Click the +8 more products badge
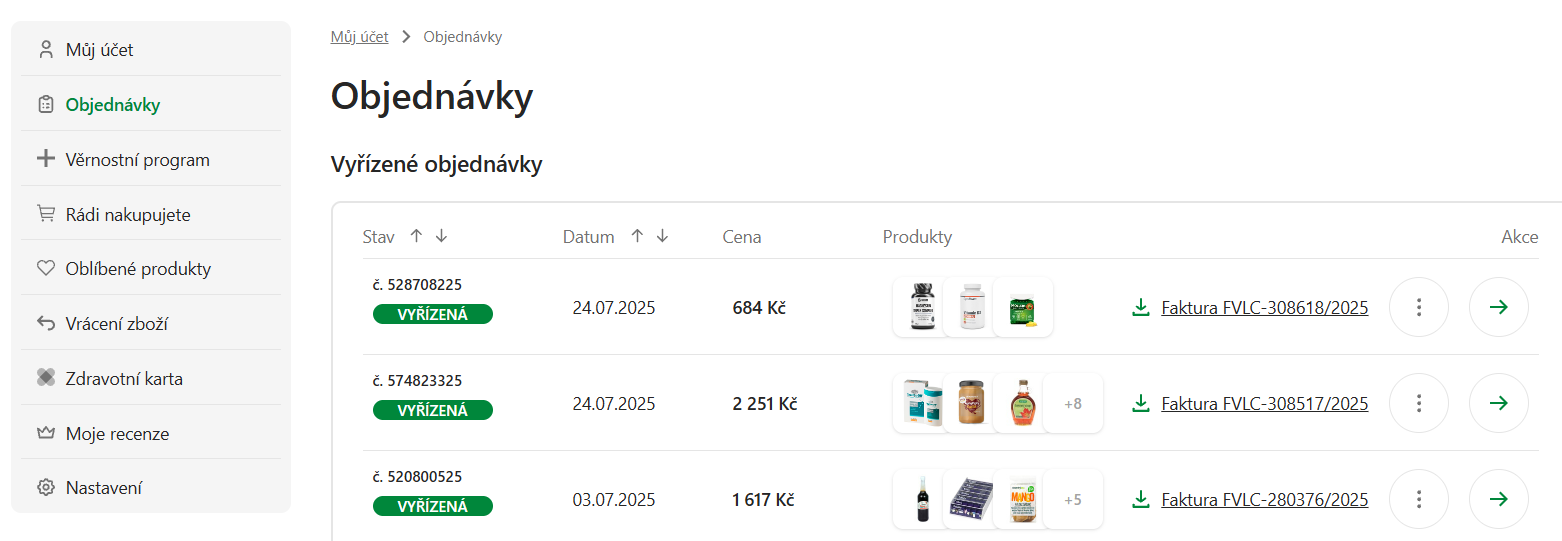The image size is (1562, 541). pyautogui.click(x=1073, y=404)
